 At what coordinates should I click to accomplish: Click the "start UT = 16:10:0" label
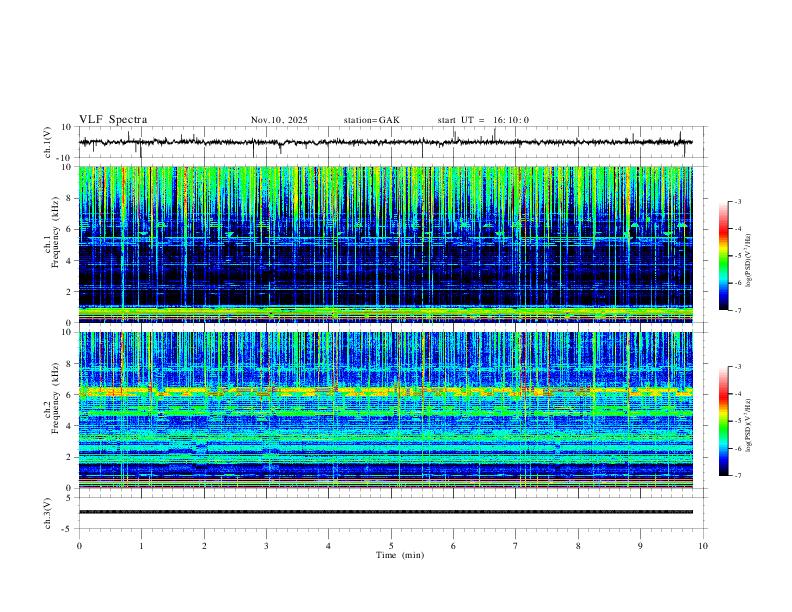[483, 120]
